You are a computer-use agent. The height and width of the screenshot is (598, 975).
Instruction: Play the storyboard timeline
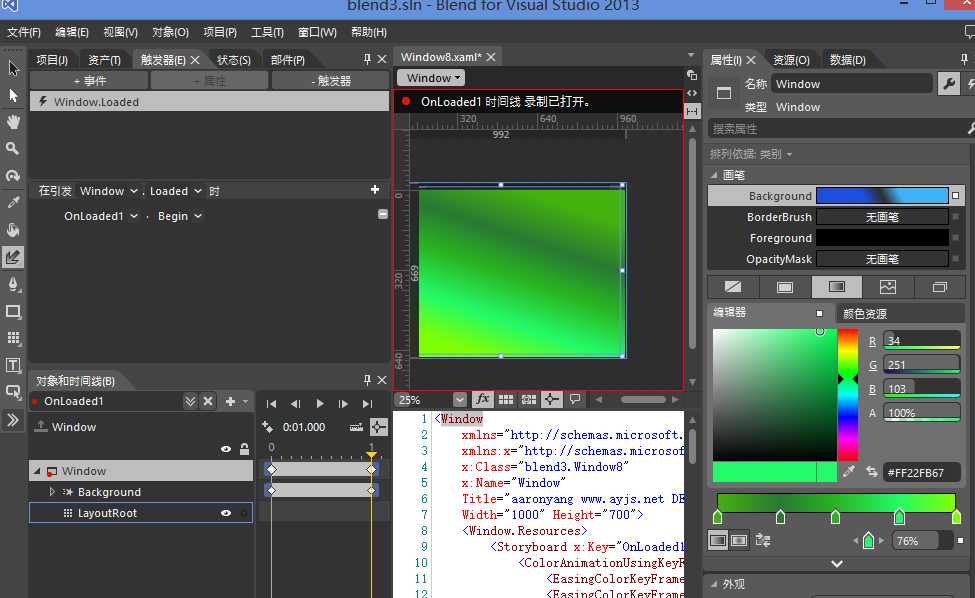(x=320, y=403)
